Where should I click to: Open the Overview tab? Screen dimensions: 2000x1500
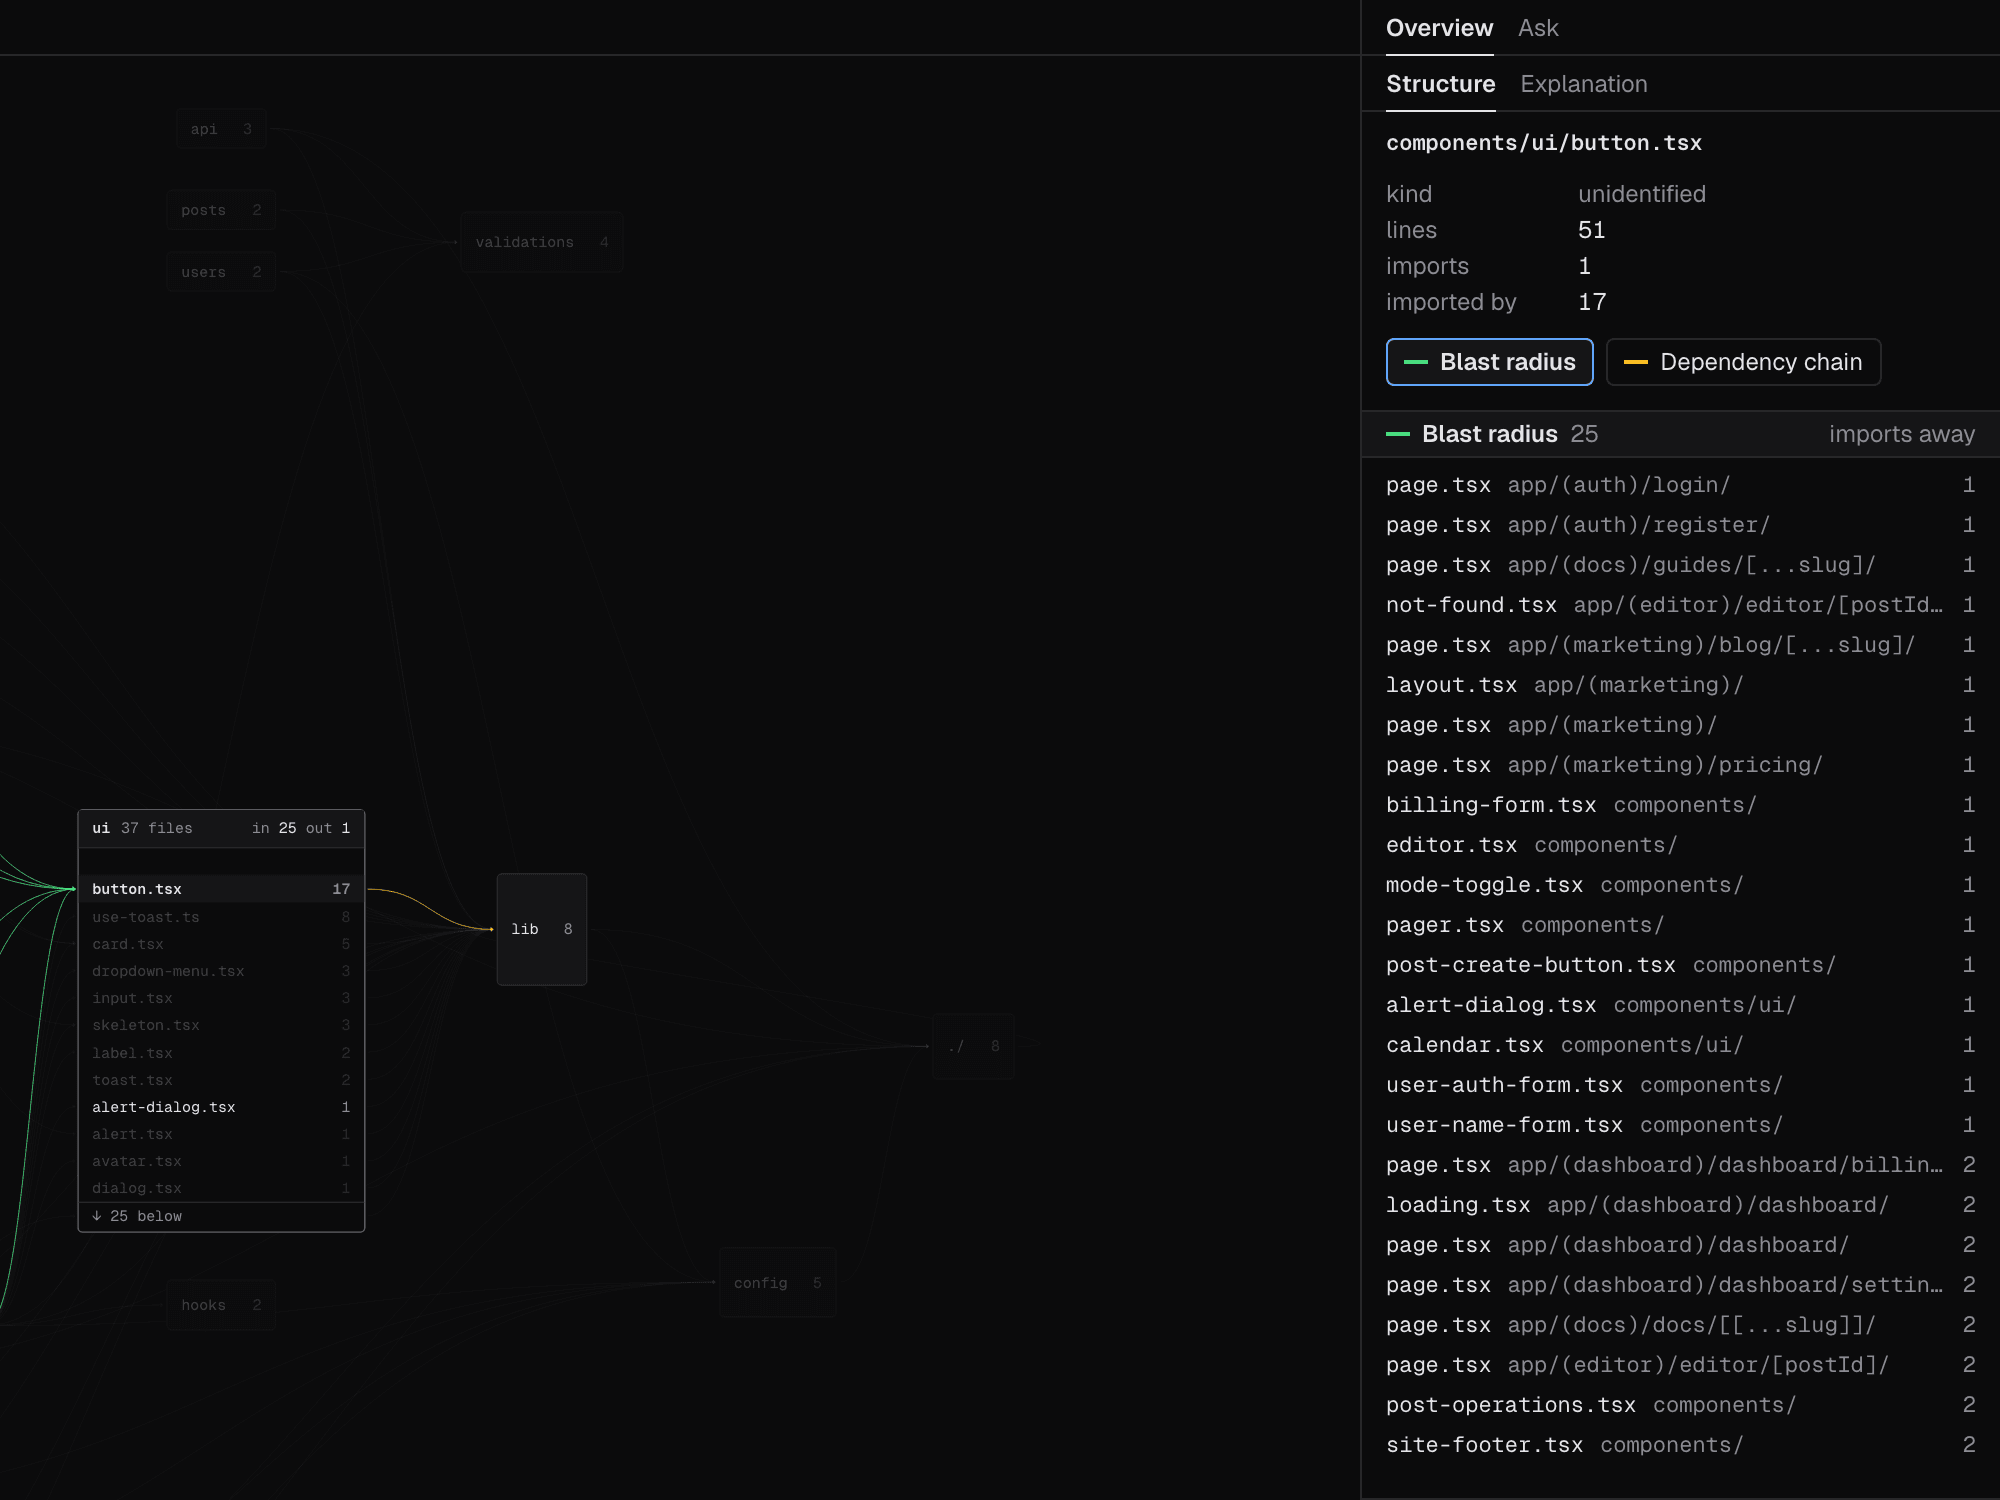[x=1439, y=28]
